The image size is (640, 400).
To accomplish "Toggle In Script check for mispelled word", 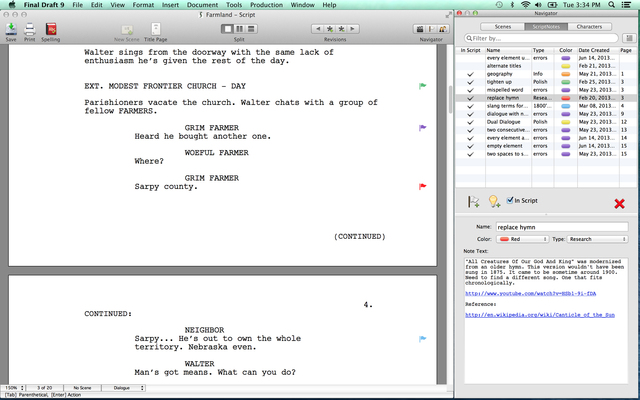I will pos(470,90).
